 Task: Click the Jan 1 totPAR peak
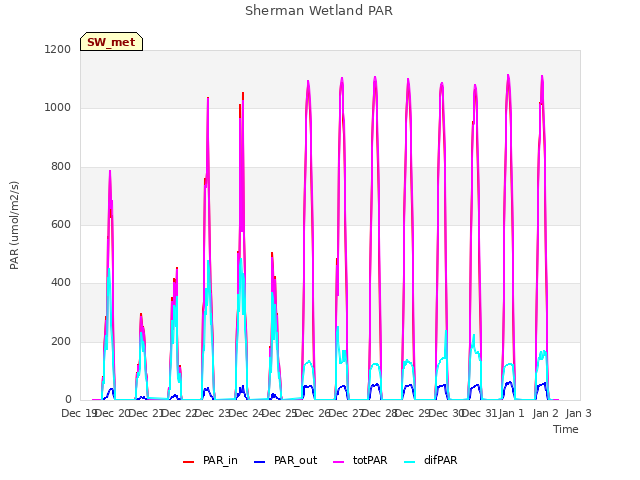(508, 76)
